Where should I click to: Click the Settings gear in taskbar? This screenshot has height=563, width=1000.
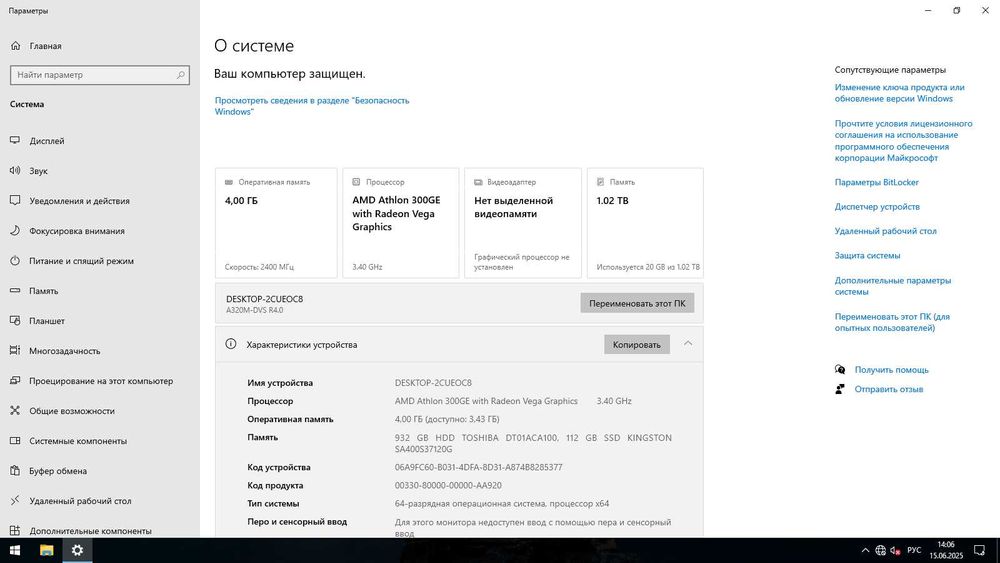(77, 550)
